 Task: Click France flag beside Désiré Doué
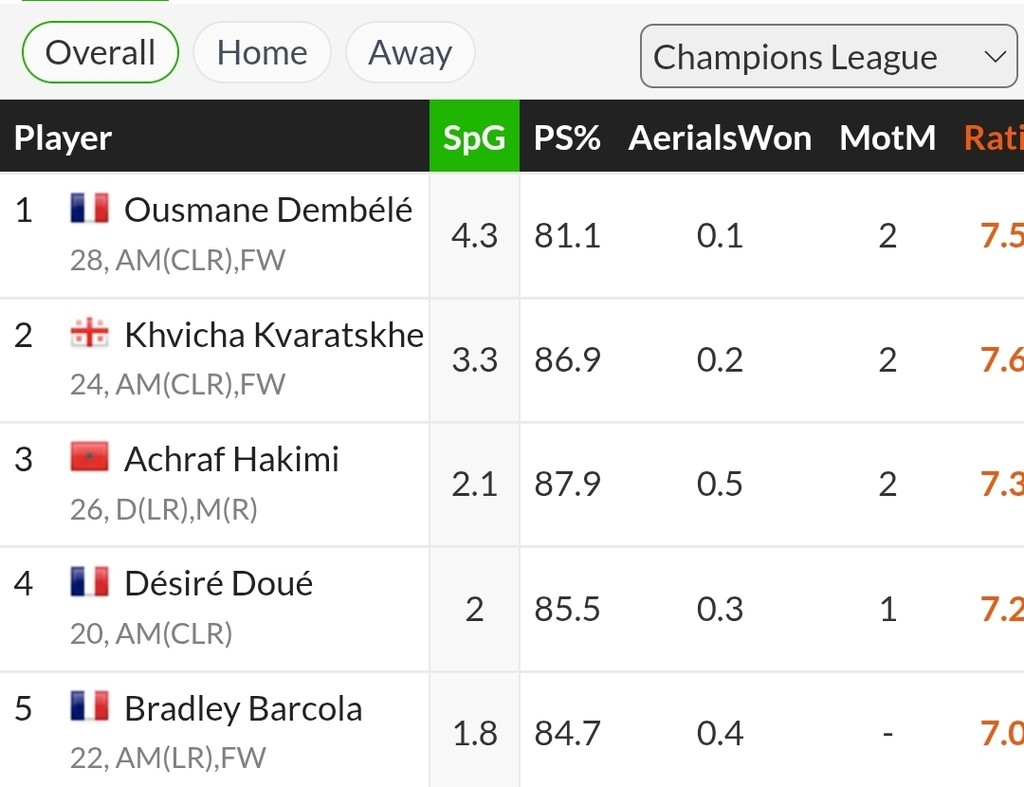pos(89,582)
